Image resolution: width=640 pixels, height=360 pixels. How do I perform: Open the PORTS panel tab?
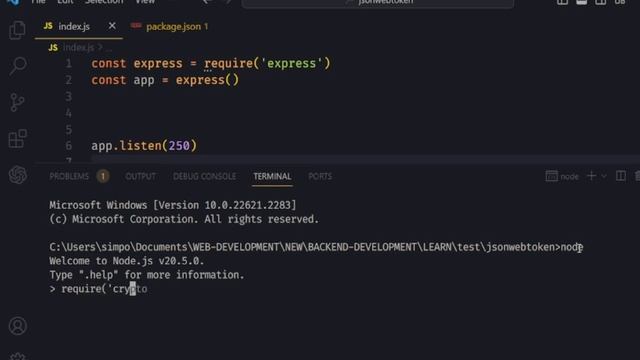320,176
